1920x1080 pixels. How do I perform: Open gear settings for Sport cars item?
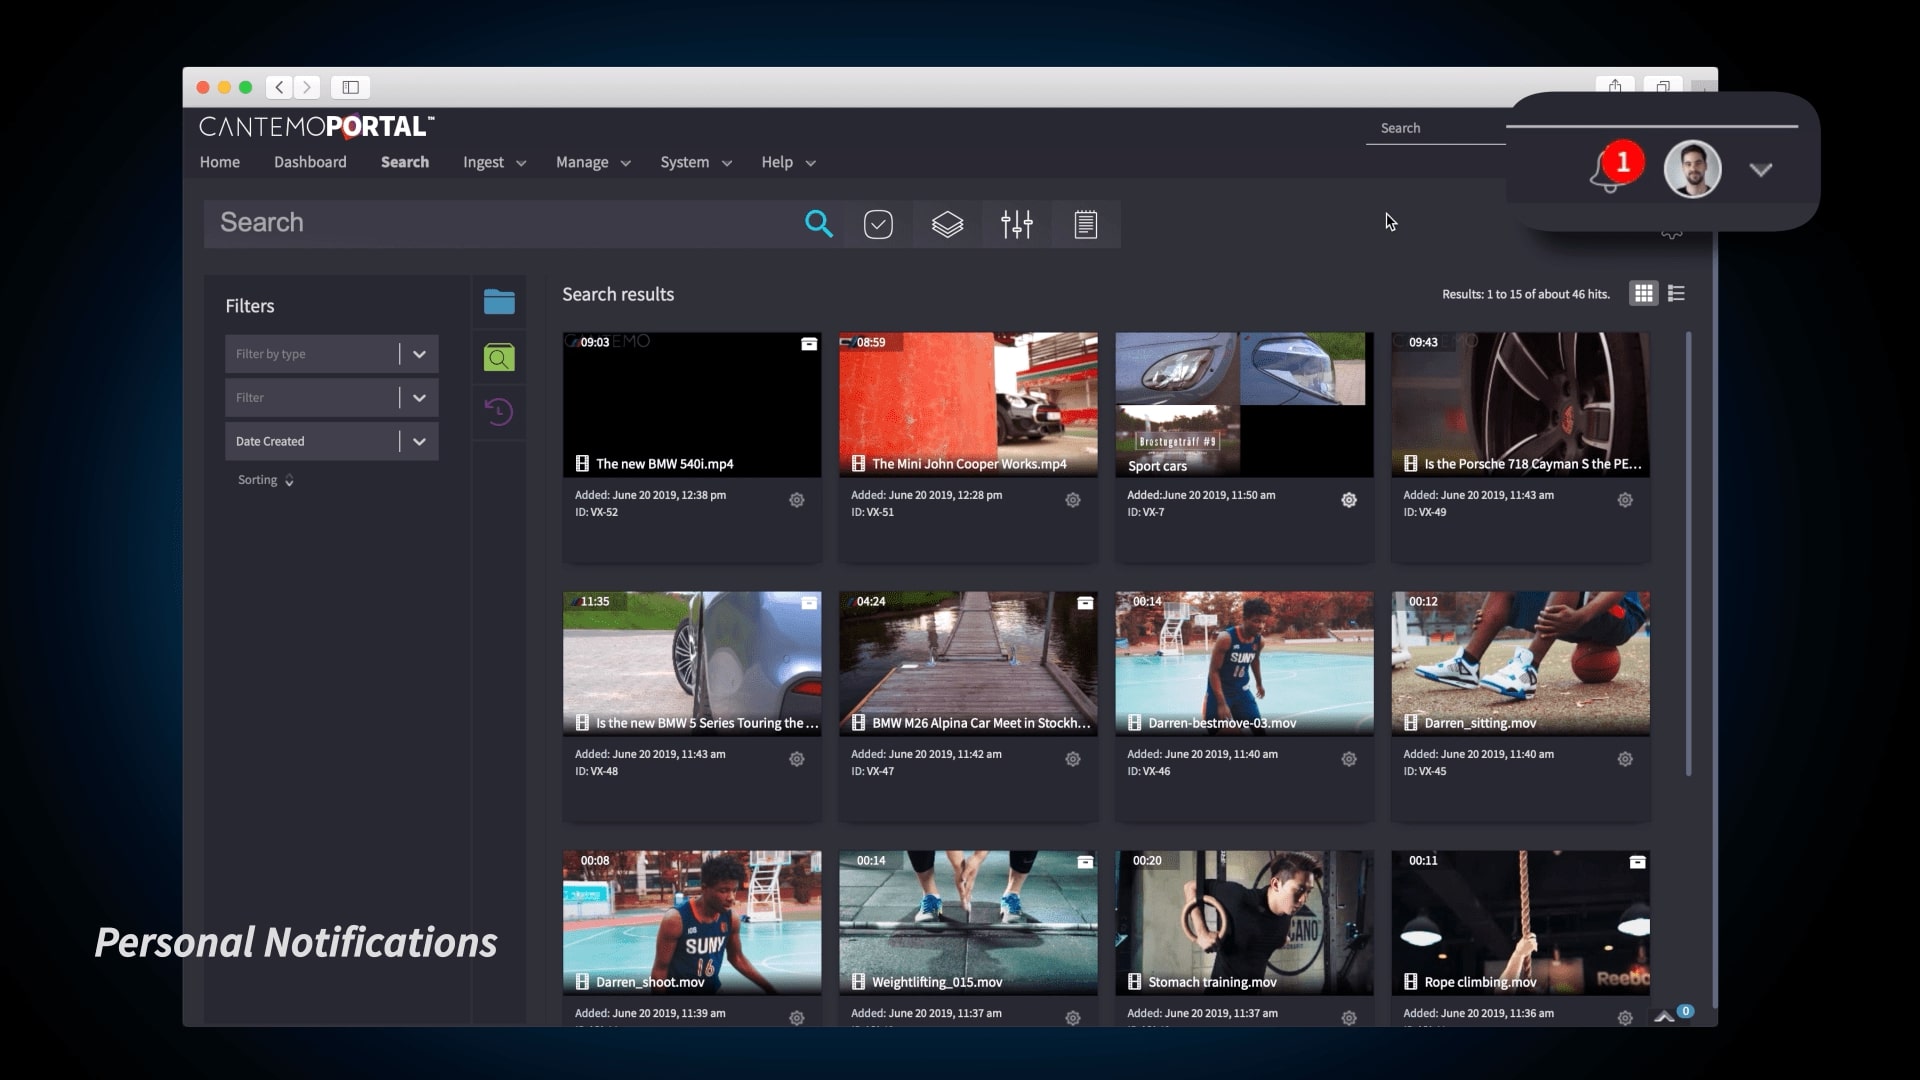(1348, 500)
